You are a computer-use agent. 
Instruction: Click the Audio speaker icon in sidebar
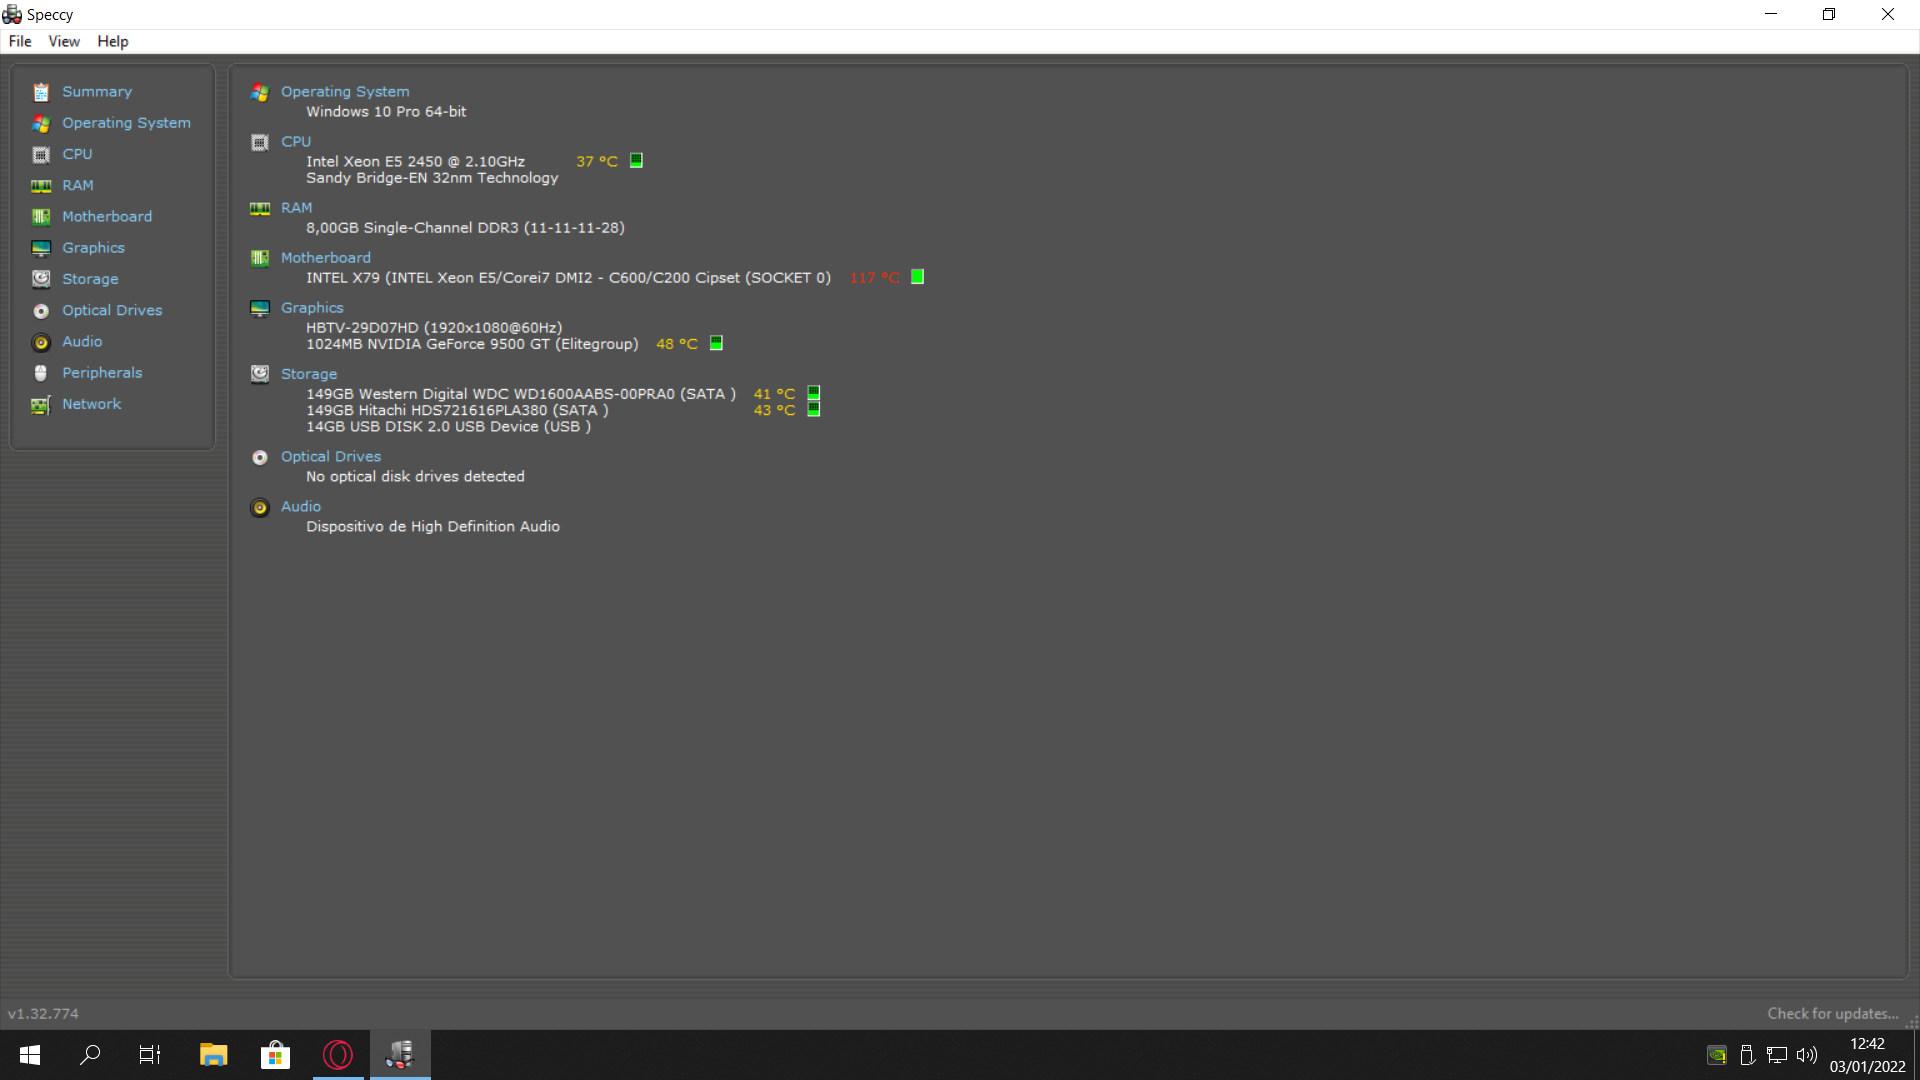(41, 342)
